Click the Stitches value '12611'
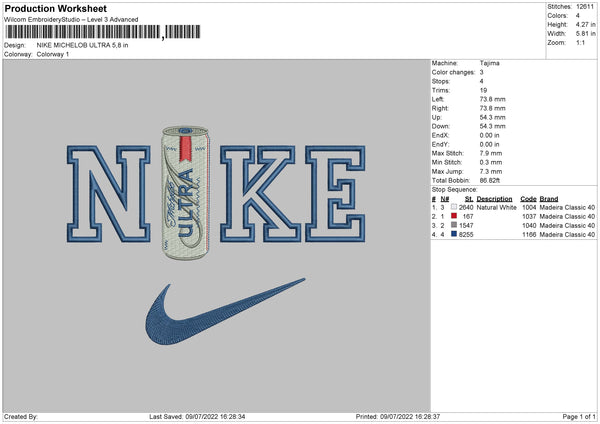The width and height of the screenshot is (600, 424). pos(585,7)
